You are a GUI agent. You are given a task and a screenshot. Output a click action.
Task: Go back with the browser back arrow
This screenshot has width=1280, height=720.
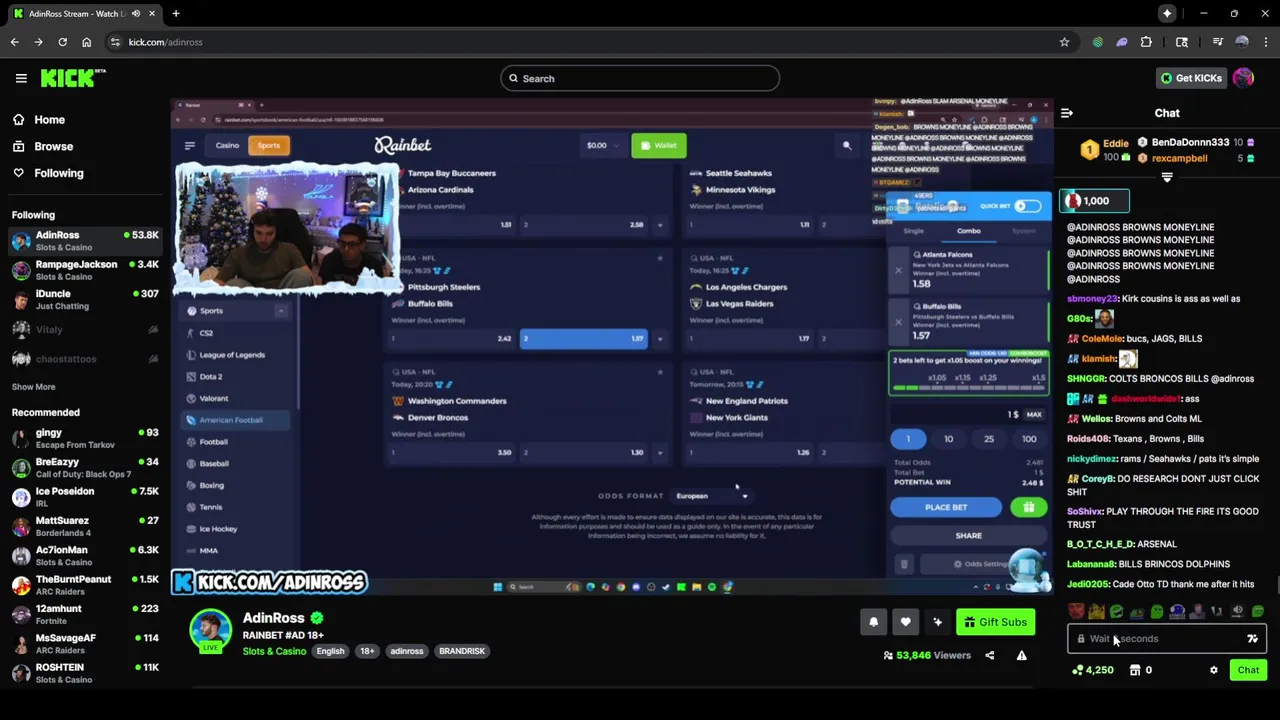[x=14, y=42]
